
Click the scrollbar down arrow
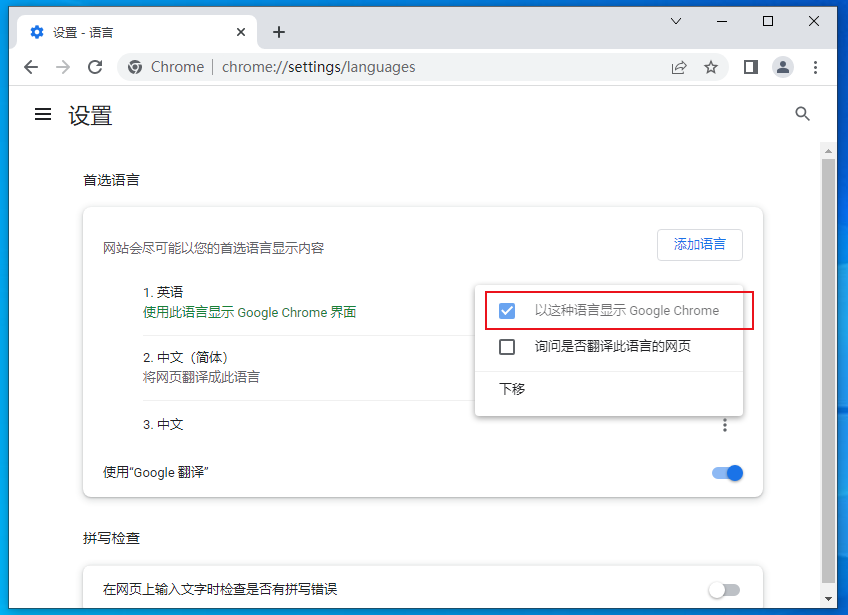[x=828, y=599]
